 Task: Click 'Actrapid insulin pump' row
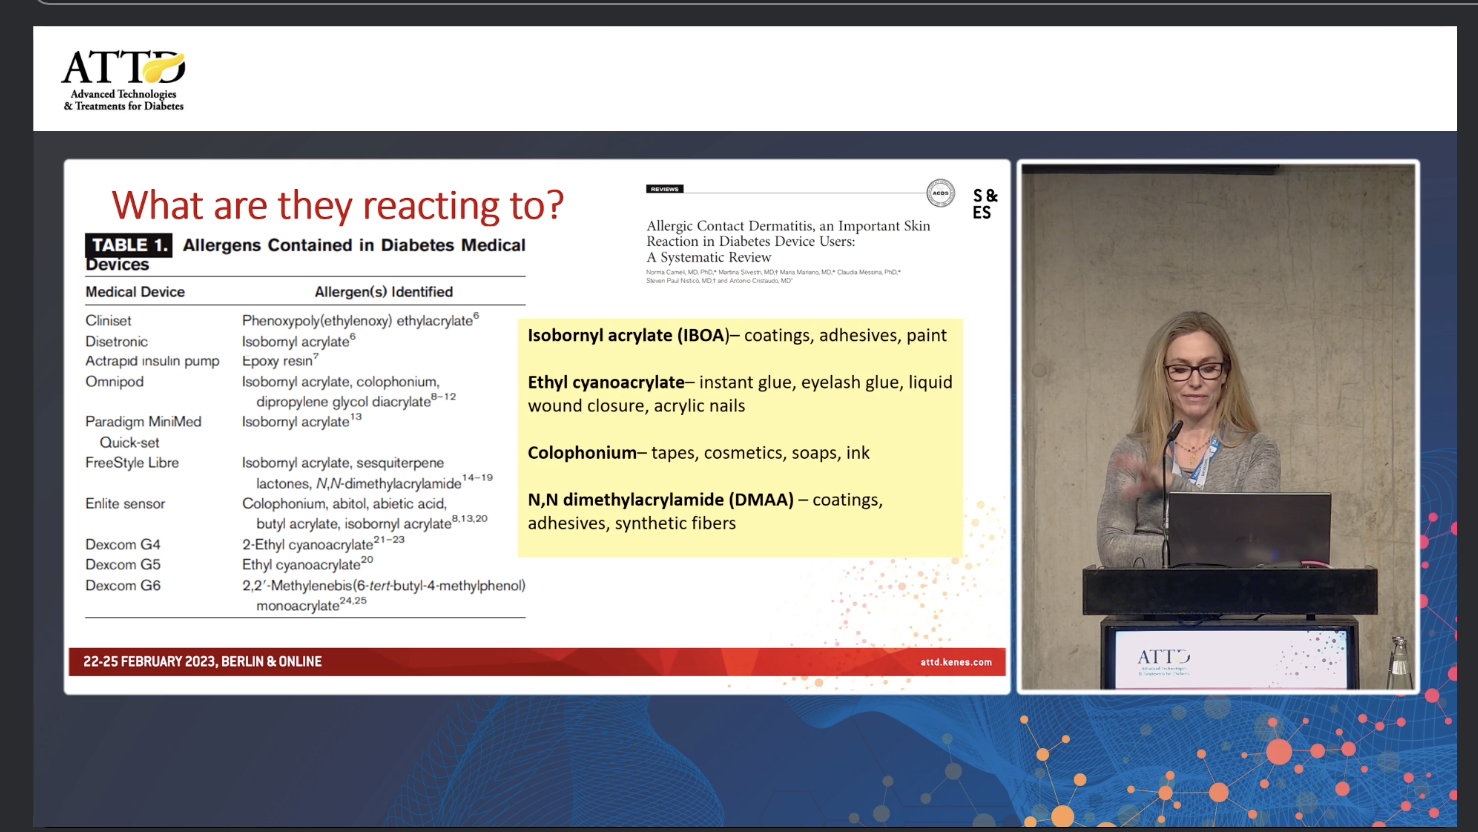point(305,361)
